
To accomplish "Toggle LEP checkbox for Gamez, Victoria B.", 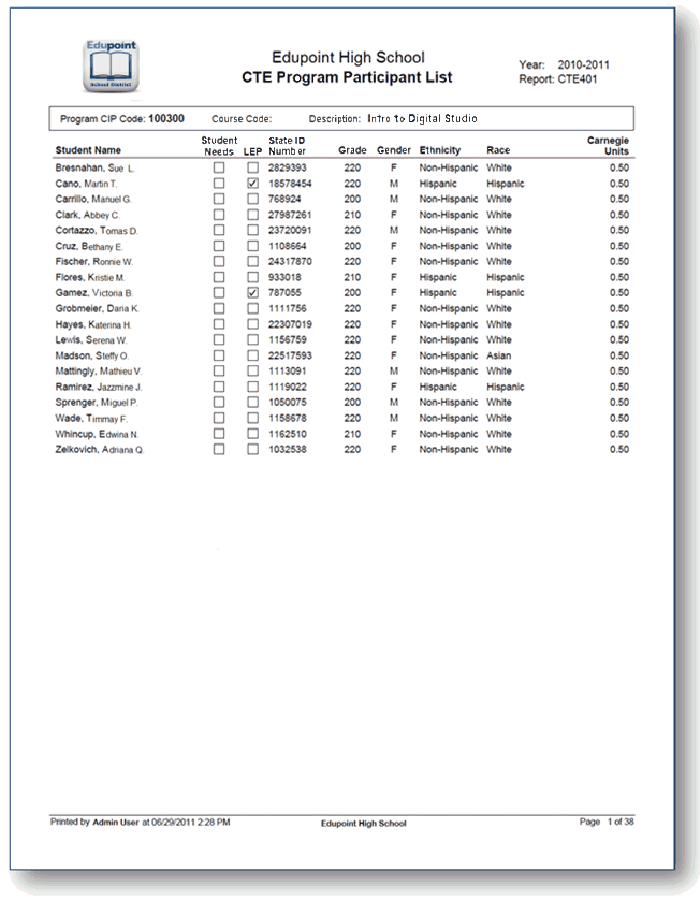I will tap(252, 292).
